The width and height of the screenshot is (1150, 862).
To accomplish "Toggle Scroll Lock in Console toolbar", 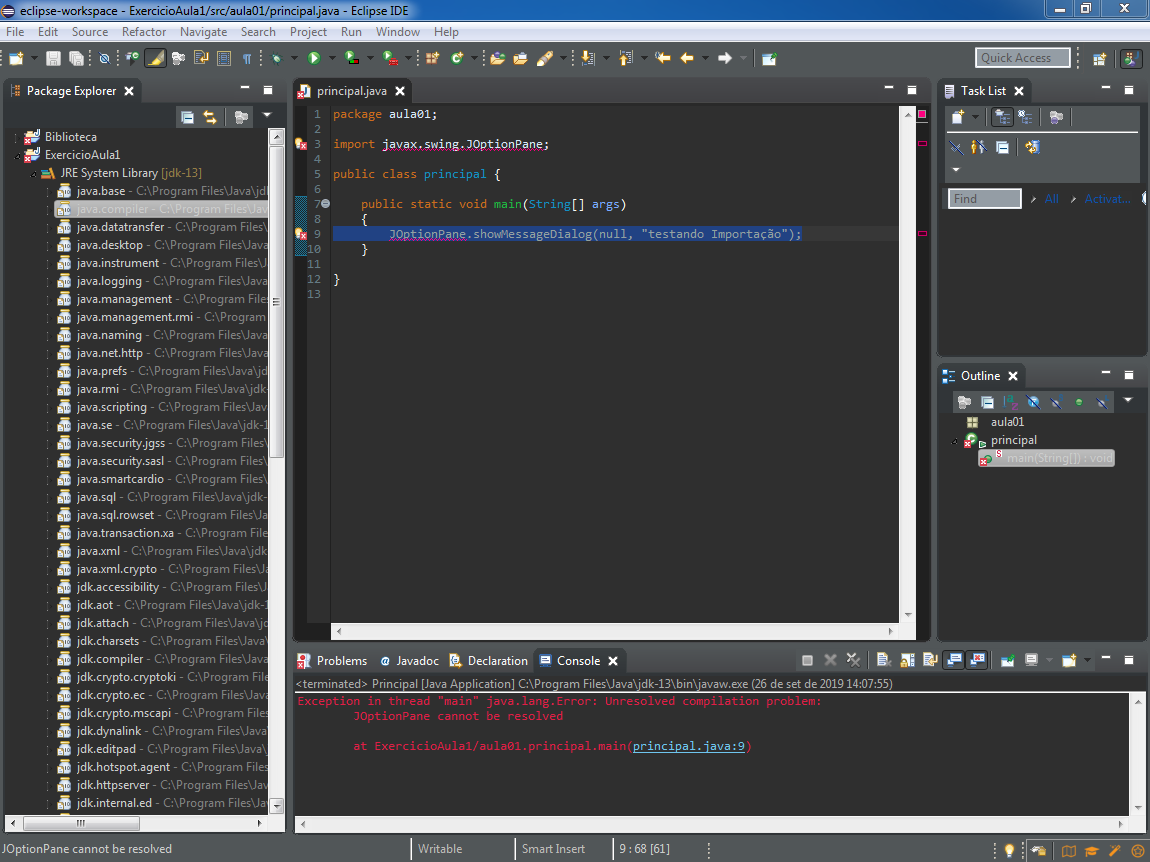I will point(907,660).
